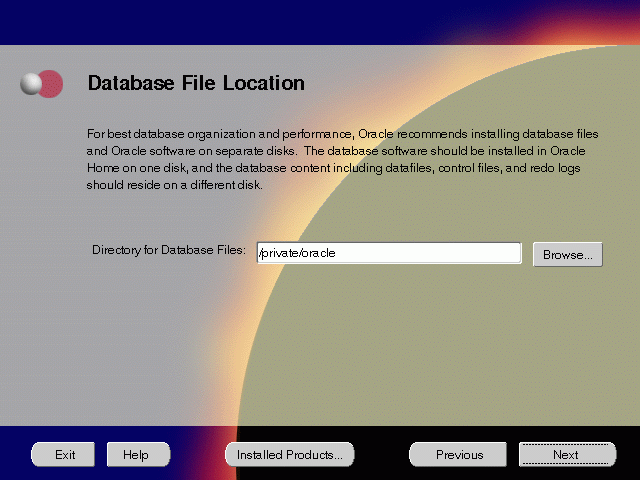Click the red and white spheres logo

tap(42, 84)
